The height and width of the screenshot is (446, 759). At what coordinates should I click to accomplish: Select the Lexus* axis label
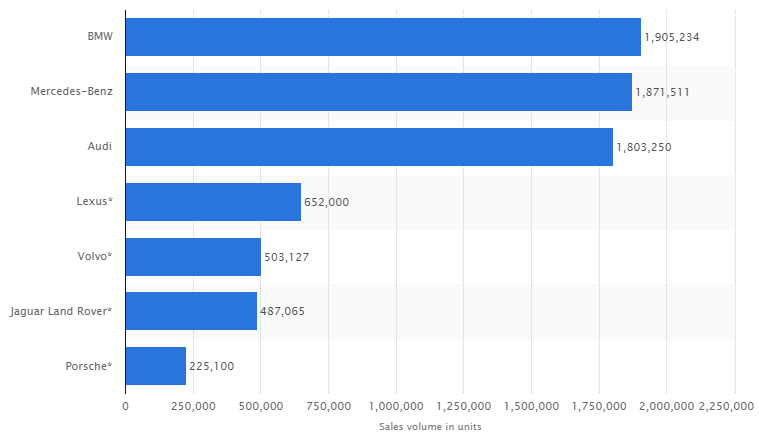point(94,201)
